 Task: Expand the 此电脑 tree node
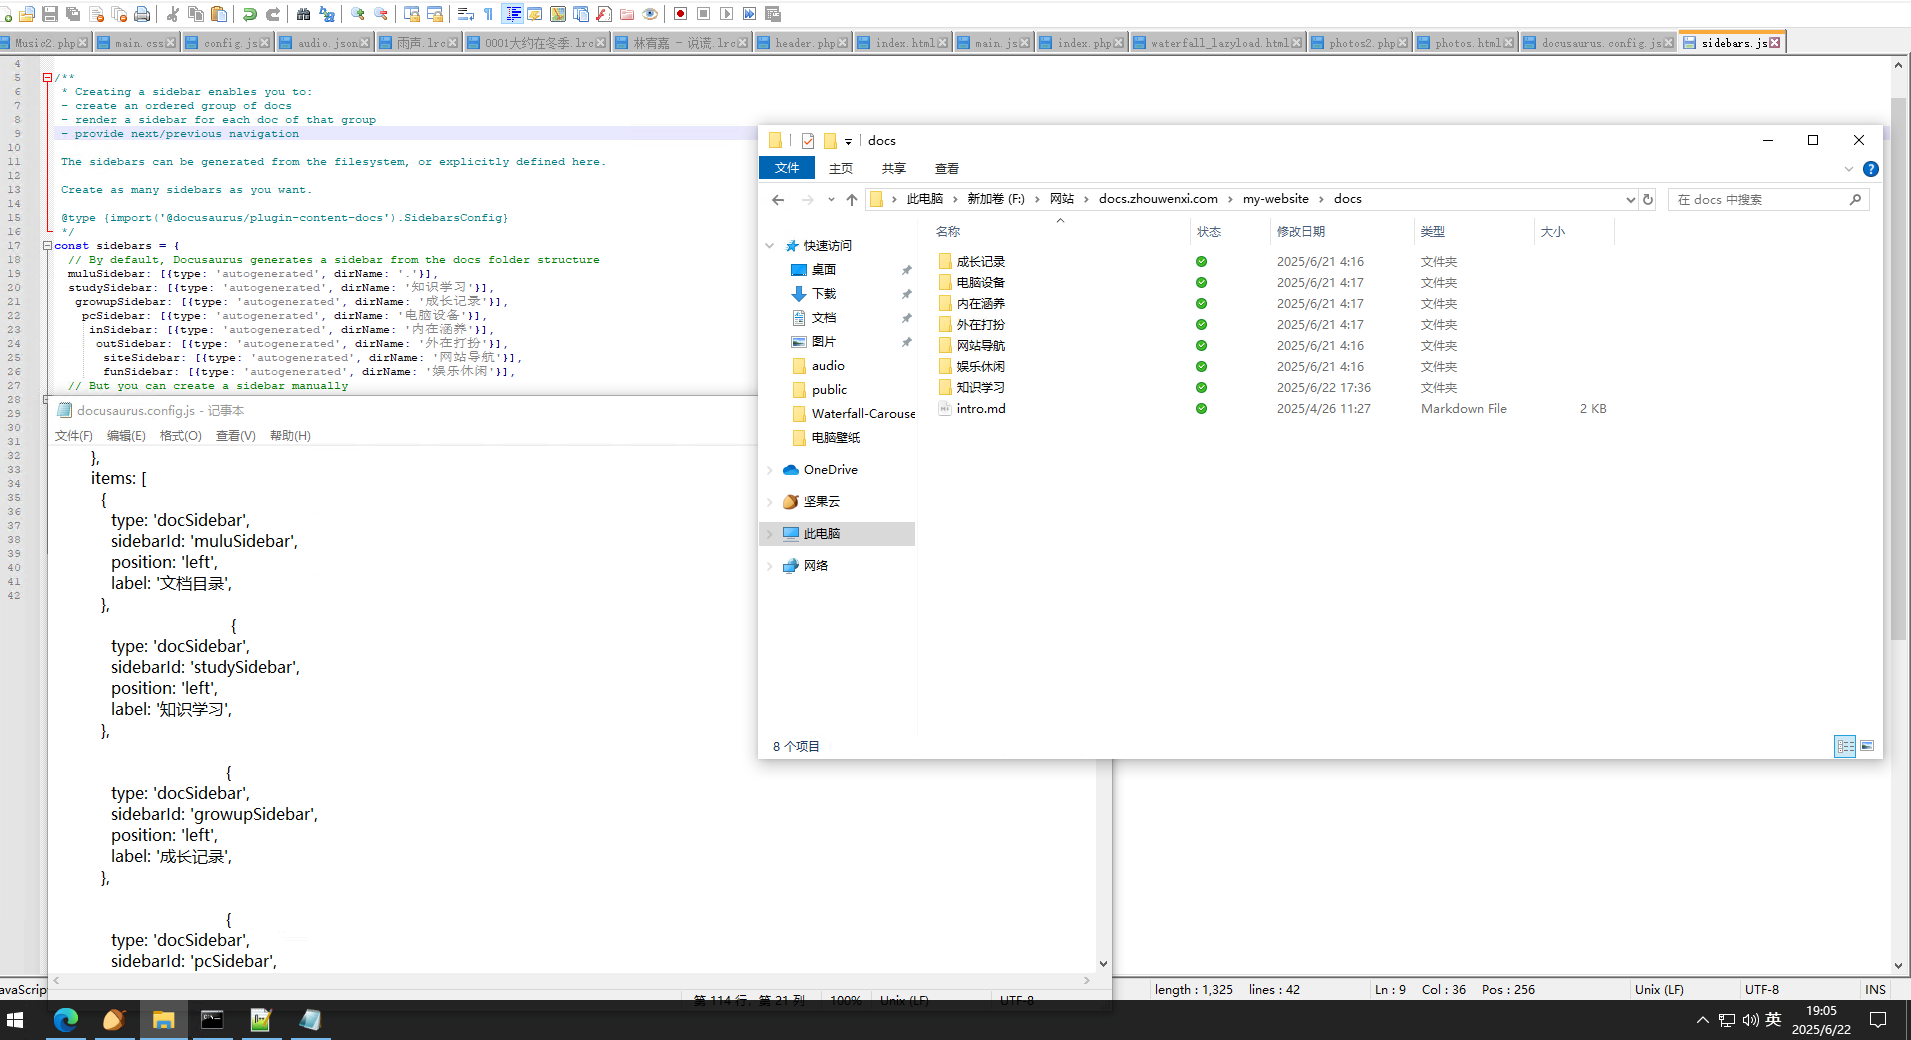(770, 534)
